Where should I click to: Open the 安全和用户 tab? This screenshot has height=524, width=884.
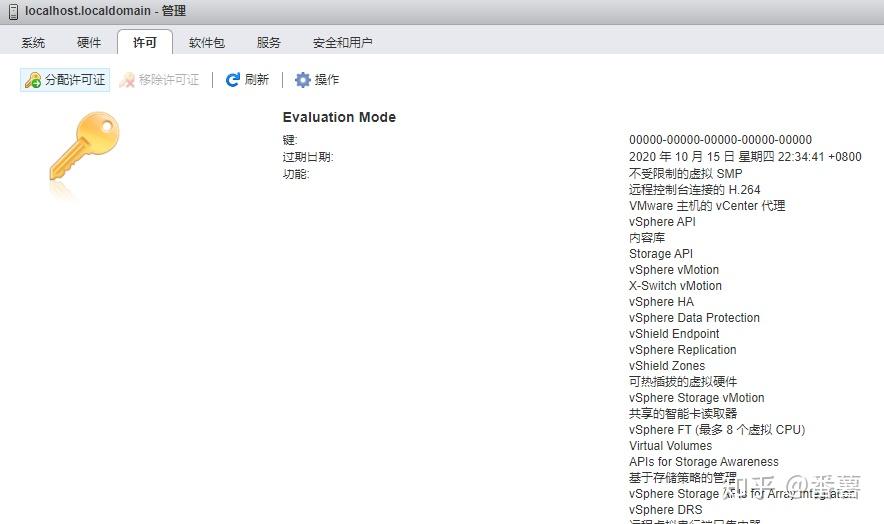tap(343, 43)
